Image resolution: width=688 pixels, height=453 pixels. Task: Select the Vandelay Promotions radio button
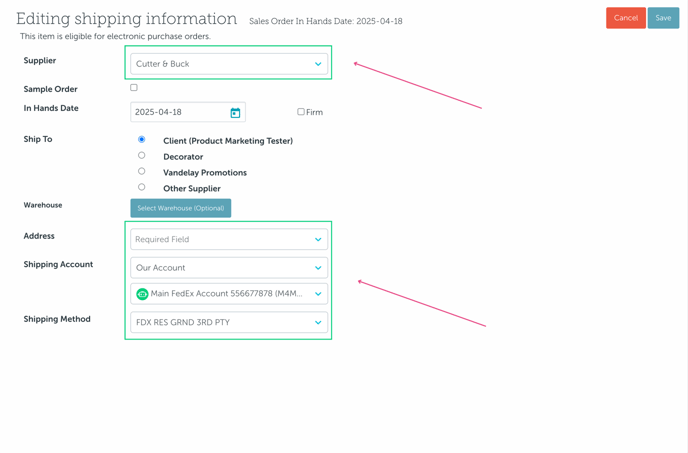click(x=142, y=172)
